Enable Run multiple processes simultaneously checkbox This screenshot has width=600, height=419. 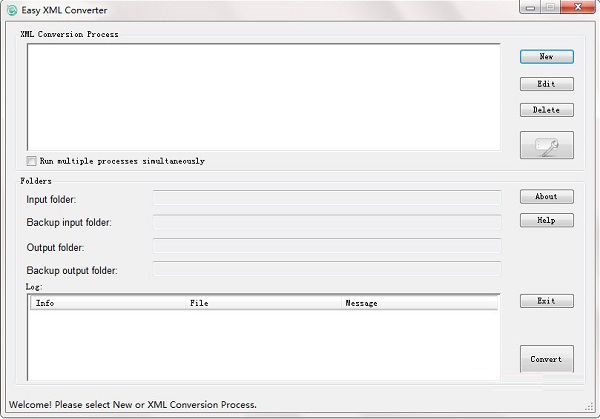tap(31, 161)
